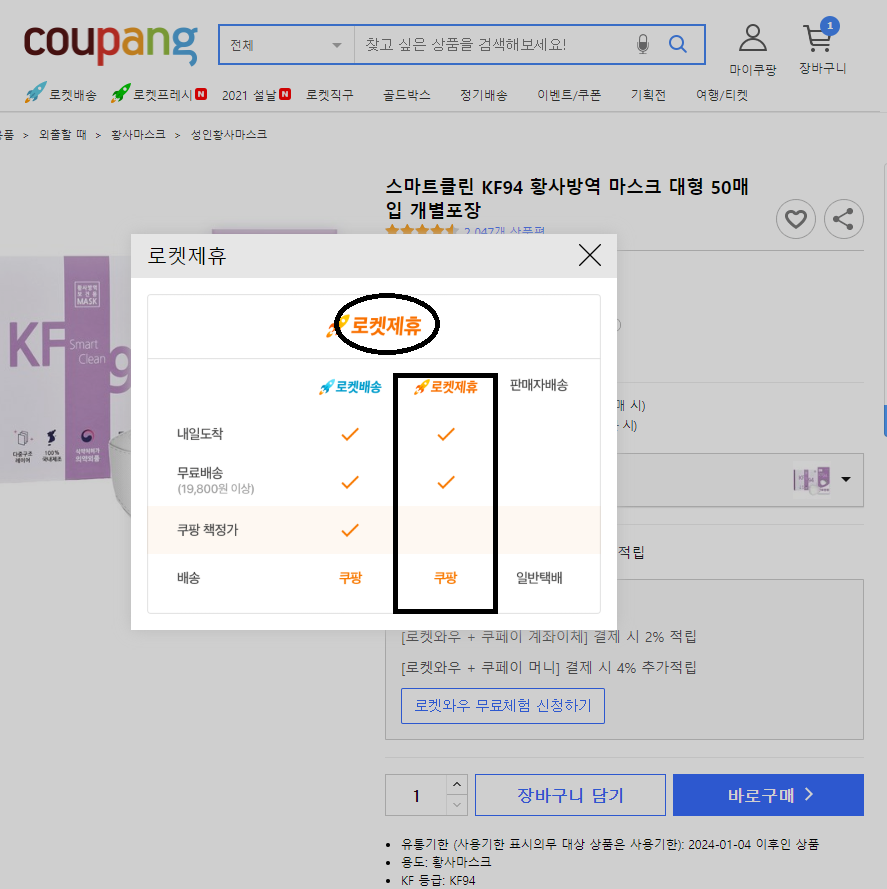Click the 황사마스크 breadcrumb link
This screenshot has height=889, width=887.
138,134
